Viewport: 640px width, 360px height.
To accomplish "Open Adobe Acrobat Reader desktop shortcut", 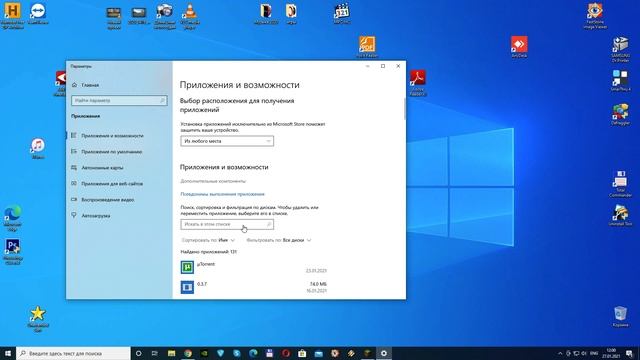I will pos(418,83).
